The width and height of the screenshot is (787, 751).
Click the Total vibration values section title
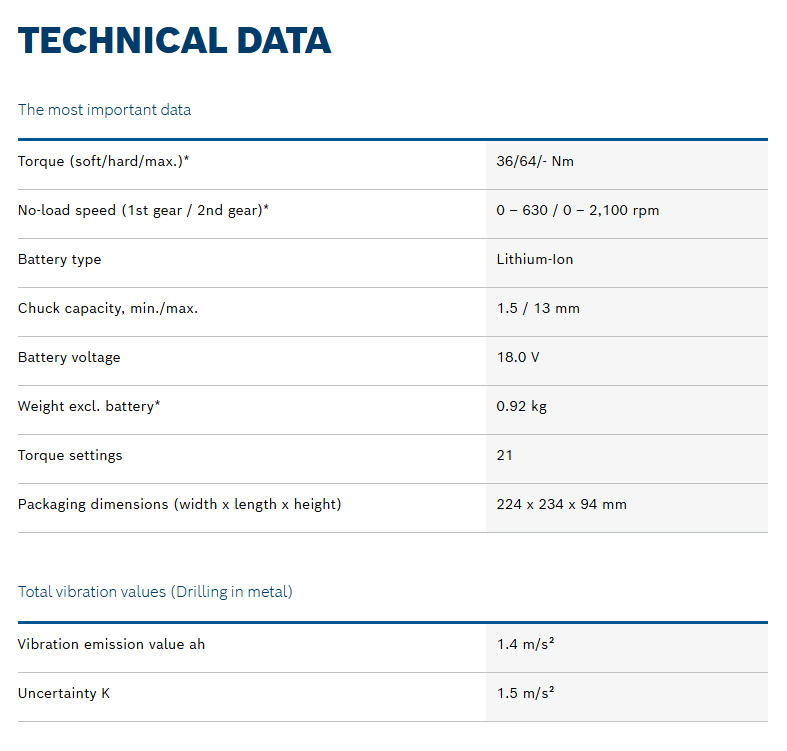[155, 592]
